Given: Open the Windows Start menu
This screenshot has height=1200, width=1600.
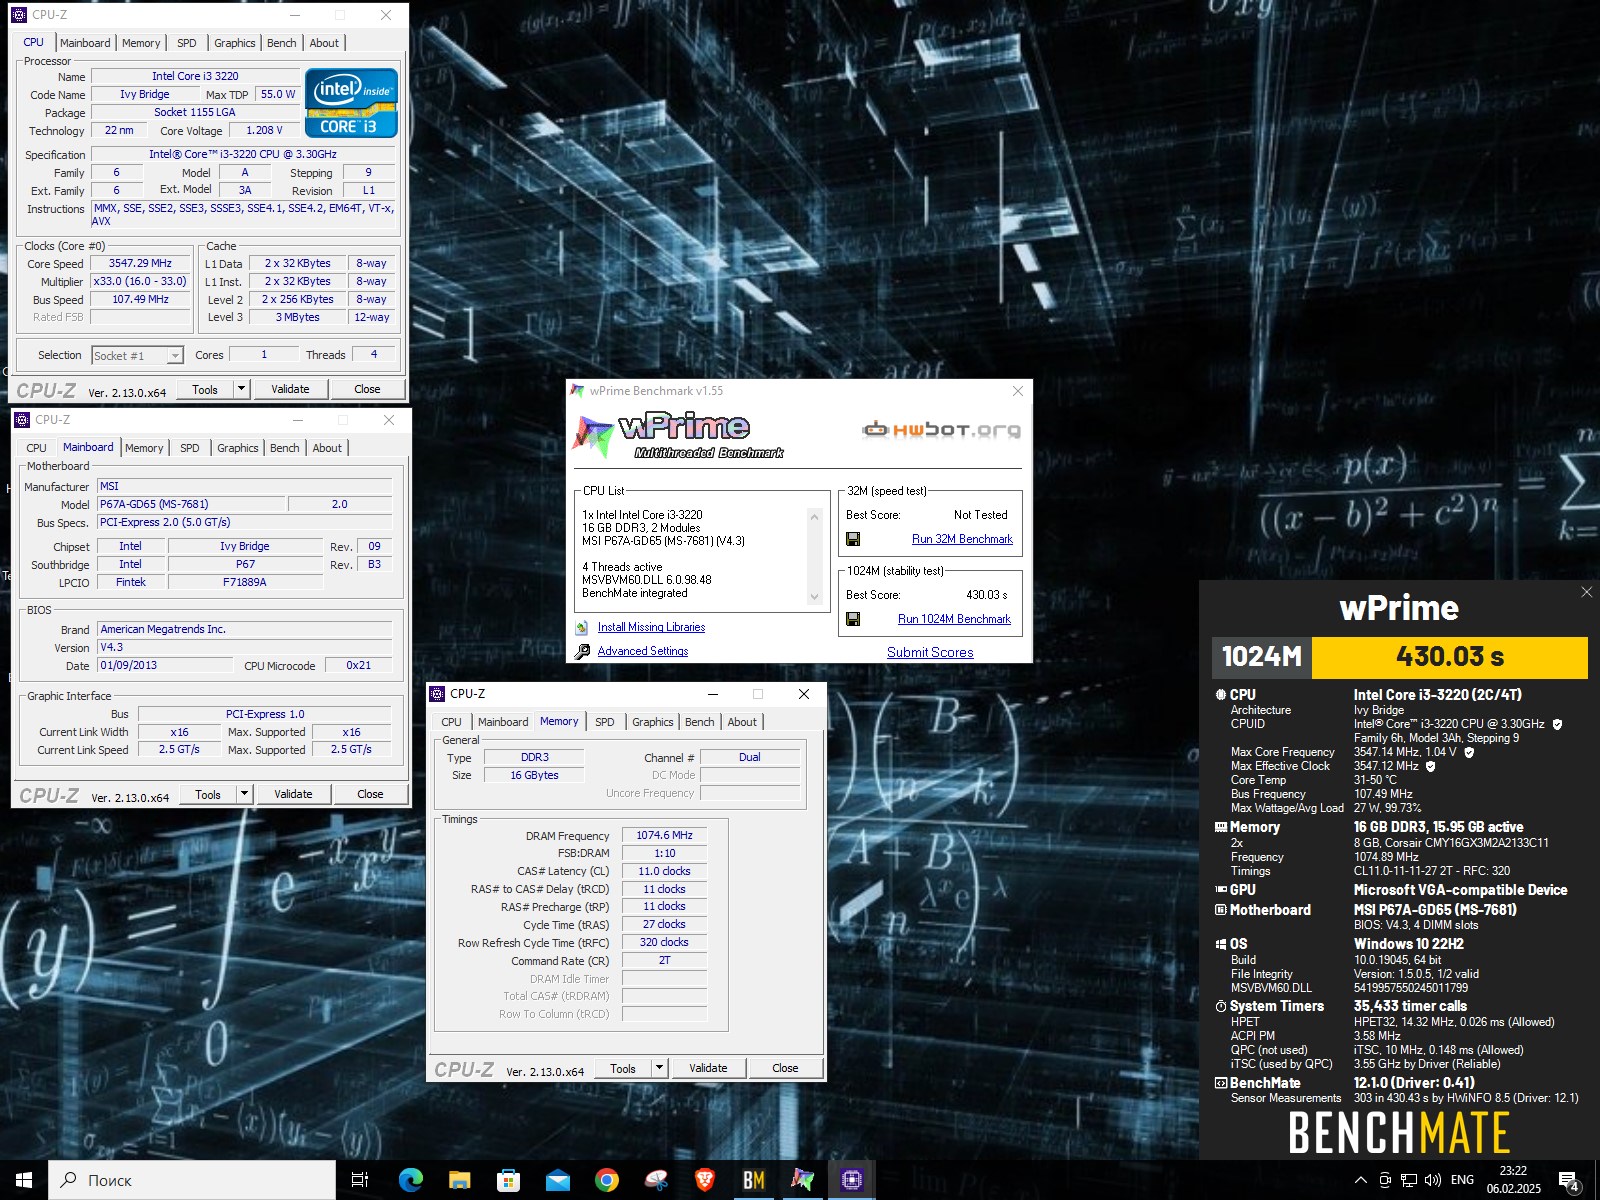Looking at the screenshot, I should pos(24,1180).
